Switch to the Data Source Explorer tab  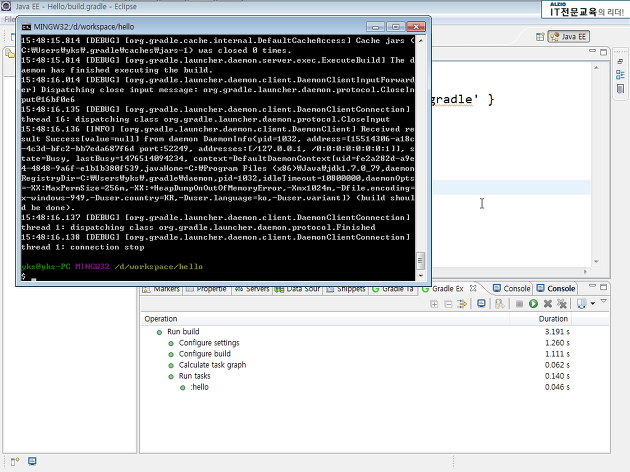(298, 289)
